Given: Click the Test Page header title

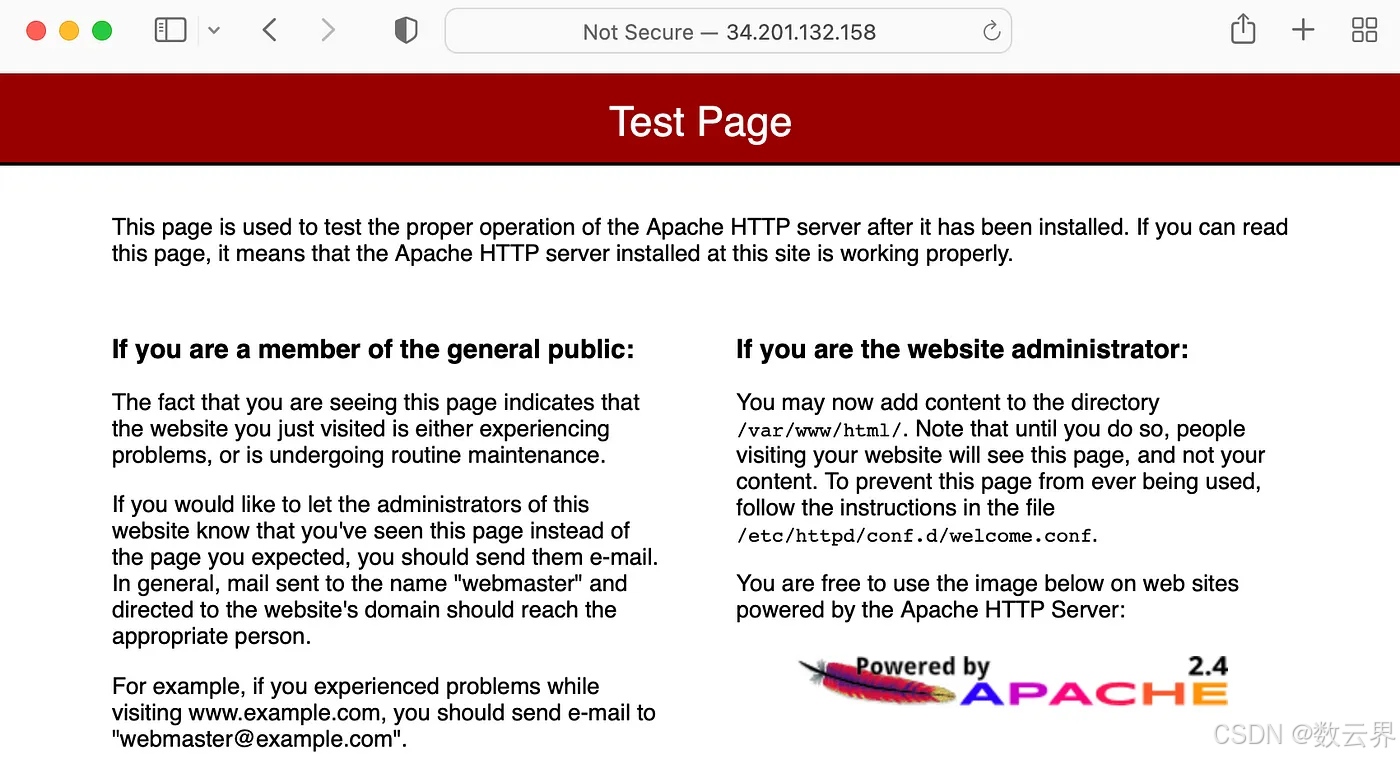Looking at the screenshot, I should (700, 122).
